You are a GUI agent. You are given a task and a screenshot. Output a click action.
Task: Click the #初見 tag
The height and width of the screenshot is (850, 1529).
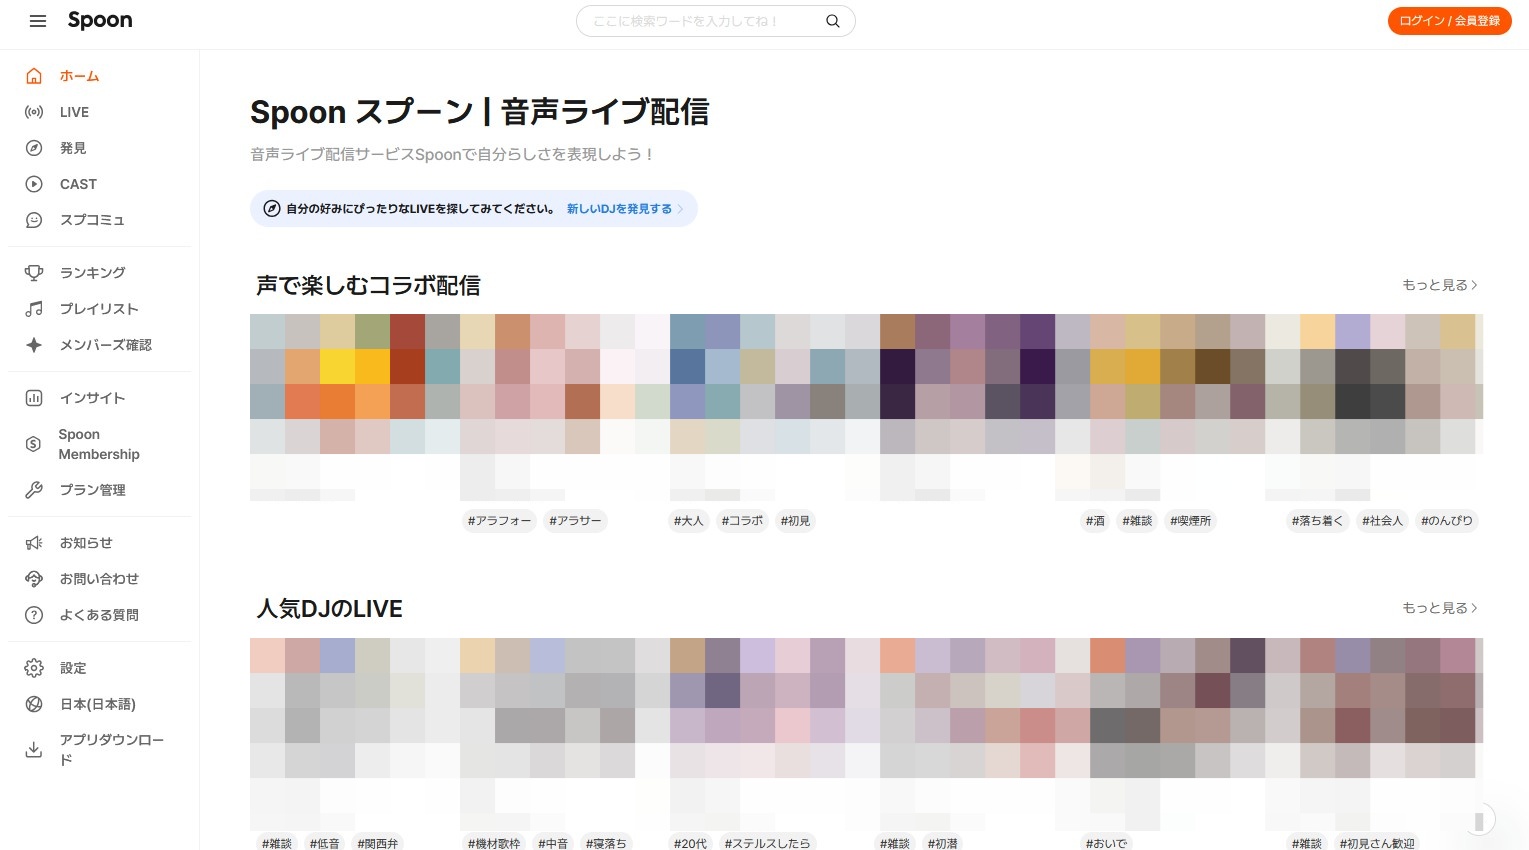click(795, 521)
